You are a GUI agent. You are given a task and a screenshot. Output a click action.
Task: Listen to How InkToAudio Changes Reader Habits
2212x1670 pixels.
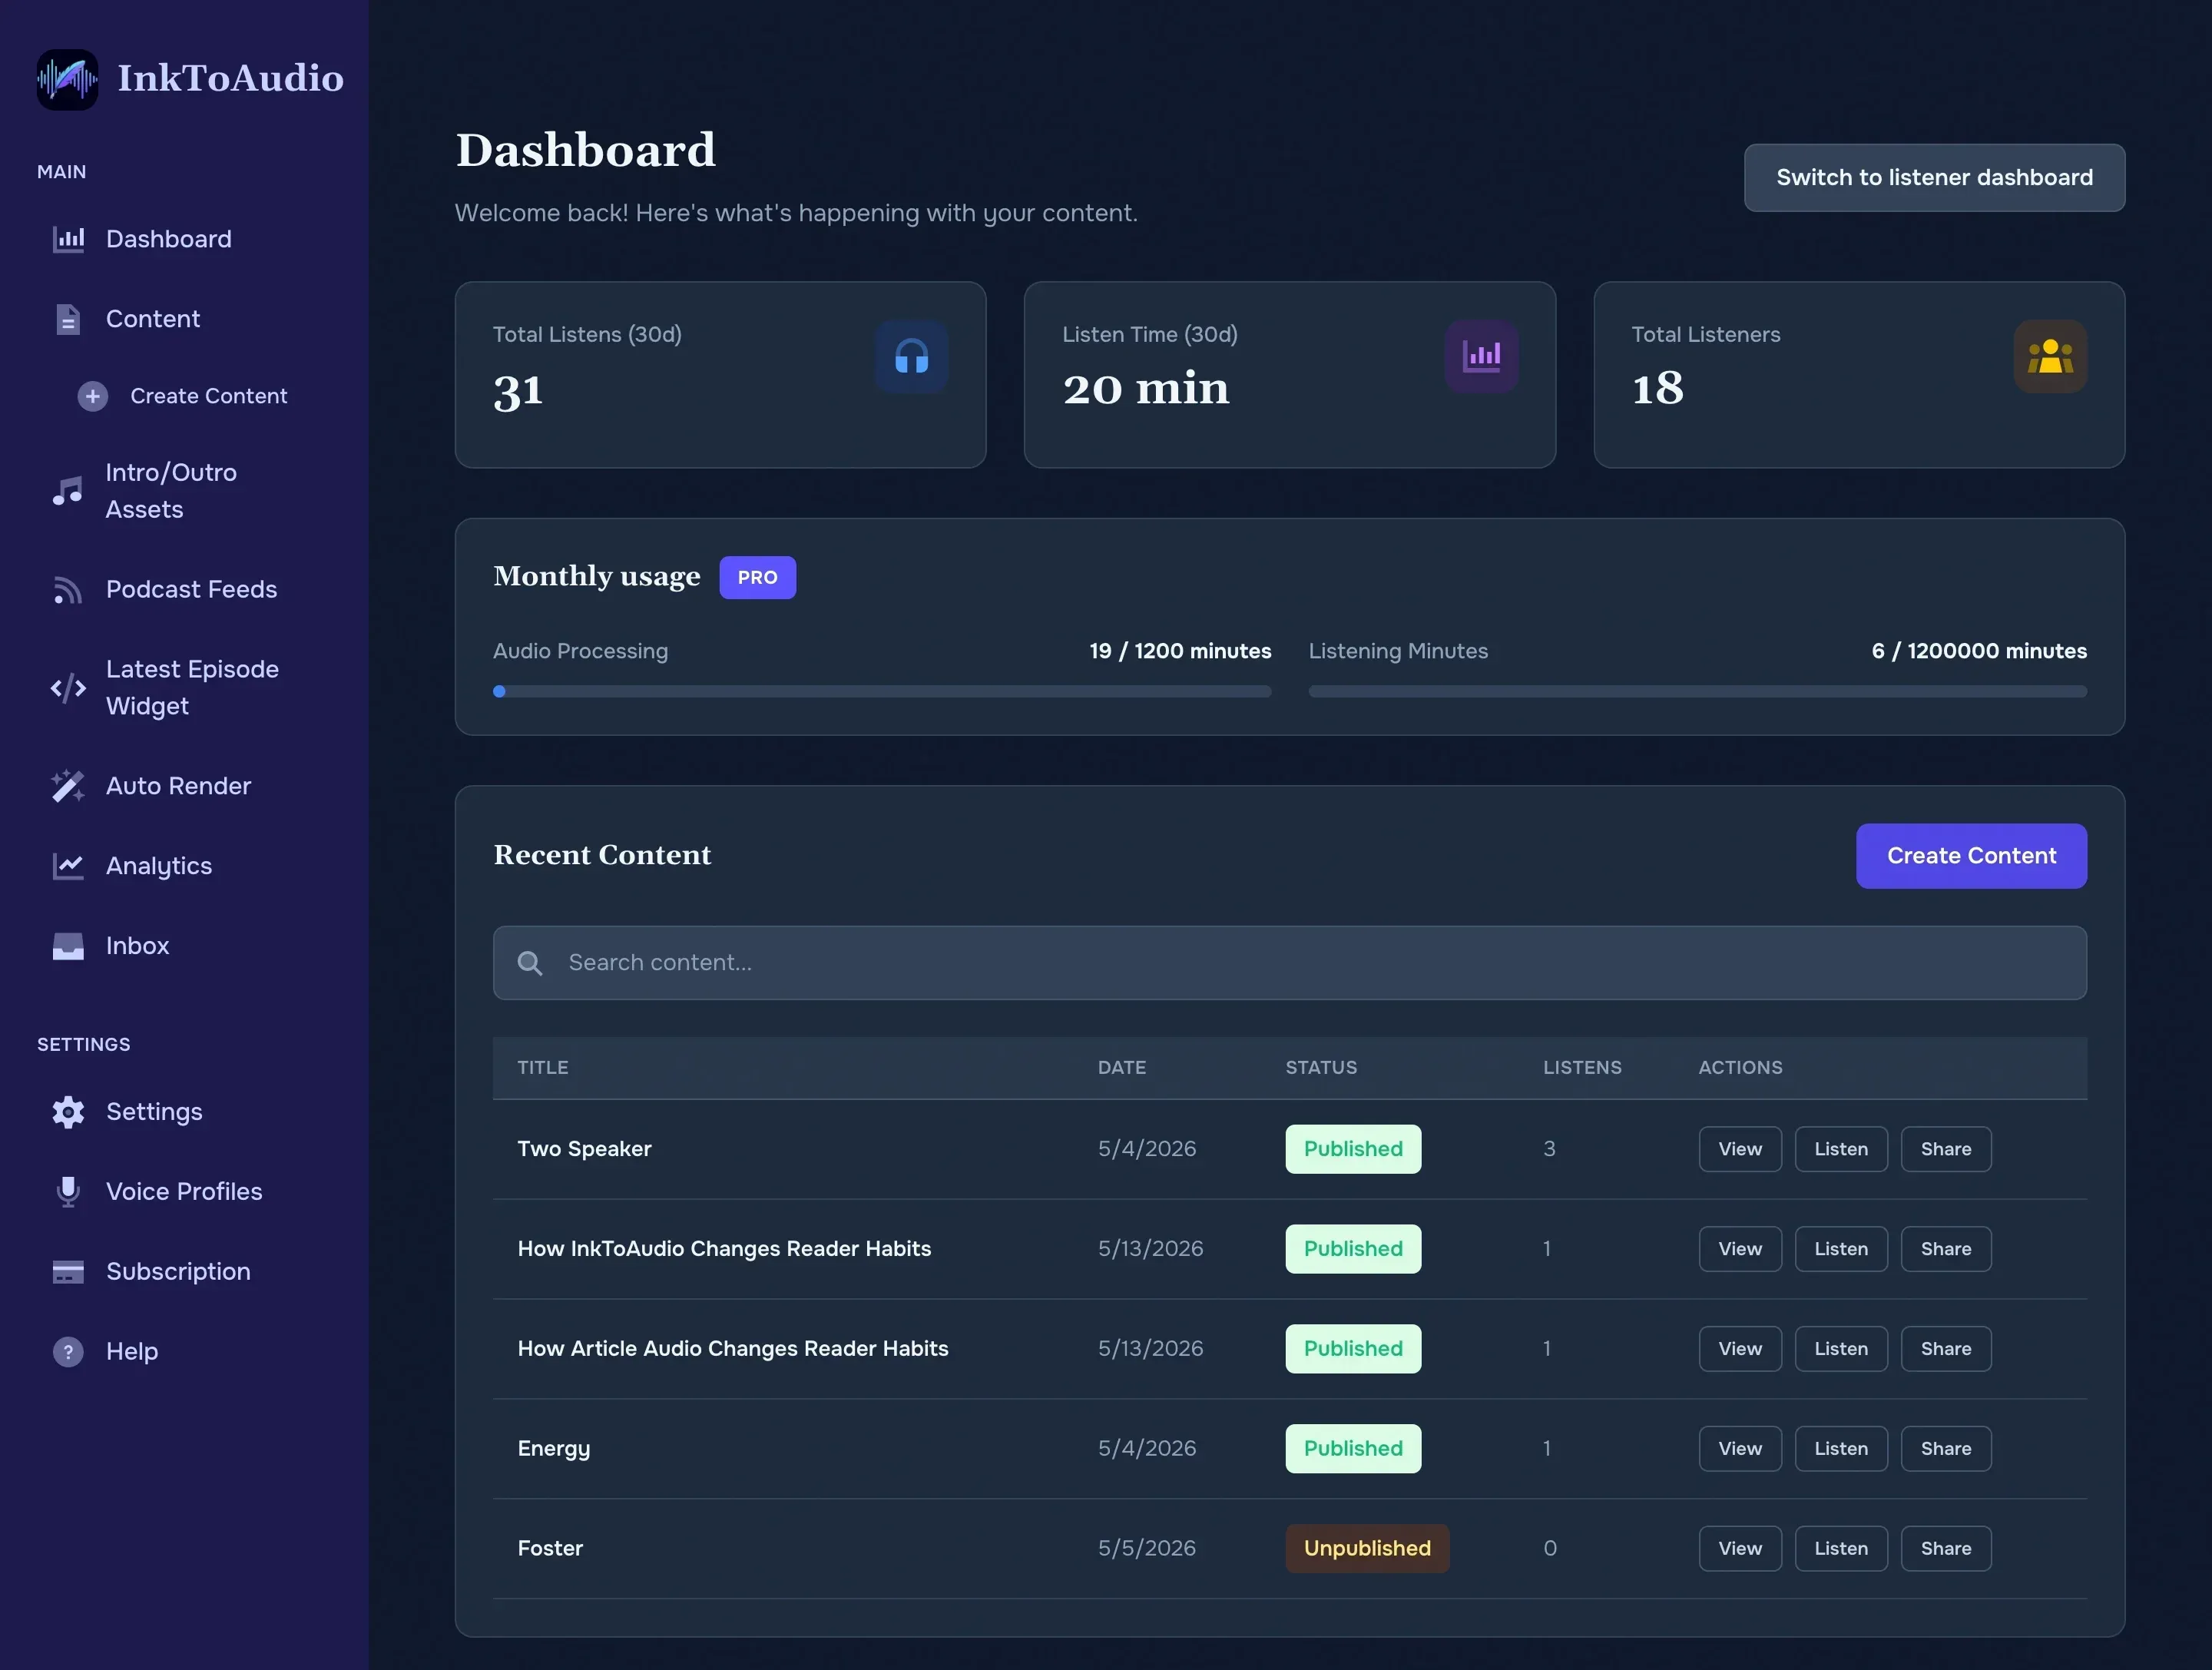click(1841, 1249)
